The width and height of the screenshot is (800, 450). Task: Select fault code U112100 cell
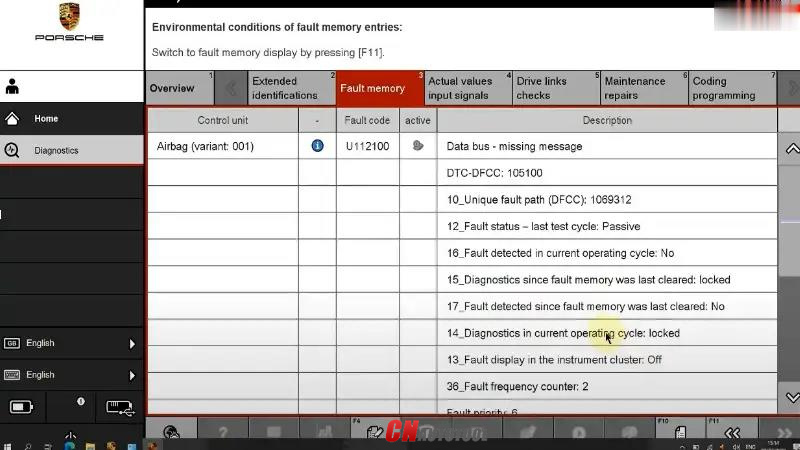coord(367,146)
